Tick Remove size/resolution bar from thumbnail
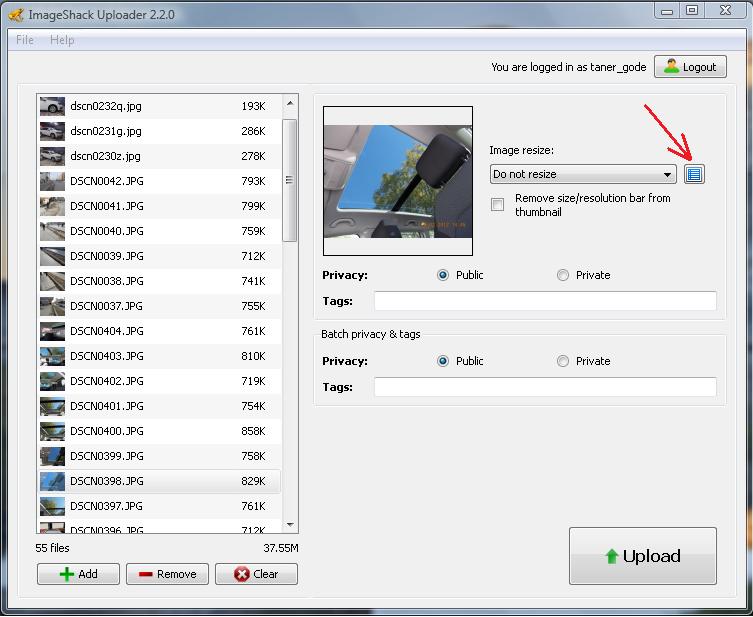The image size is (753, 617). point(498,205)
